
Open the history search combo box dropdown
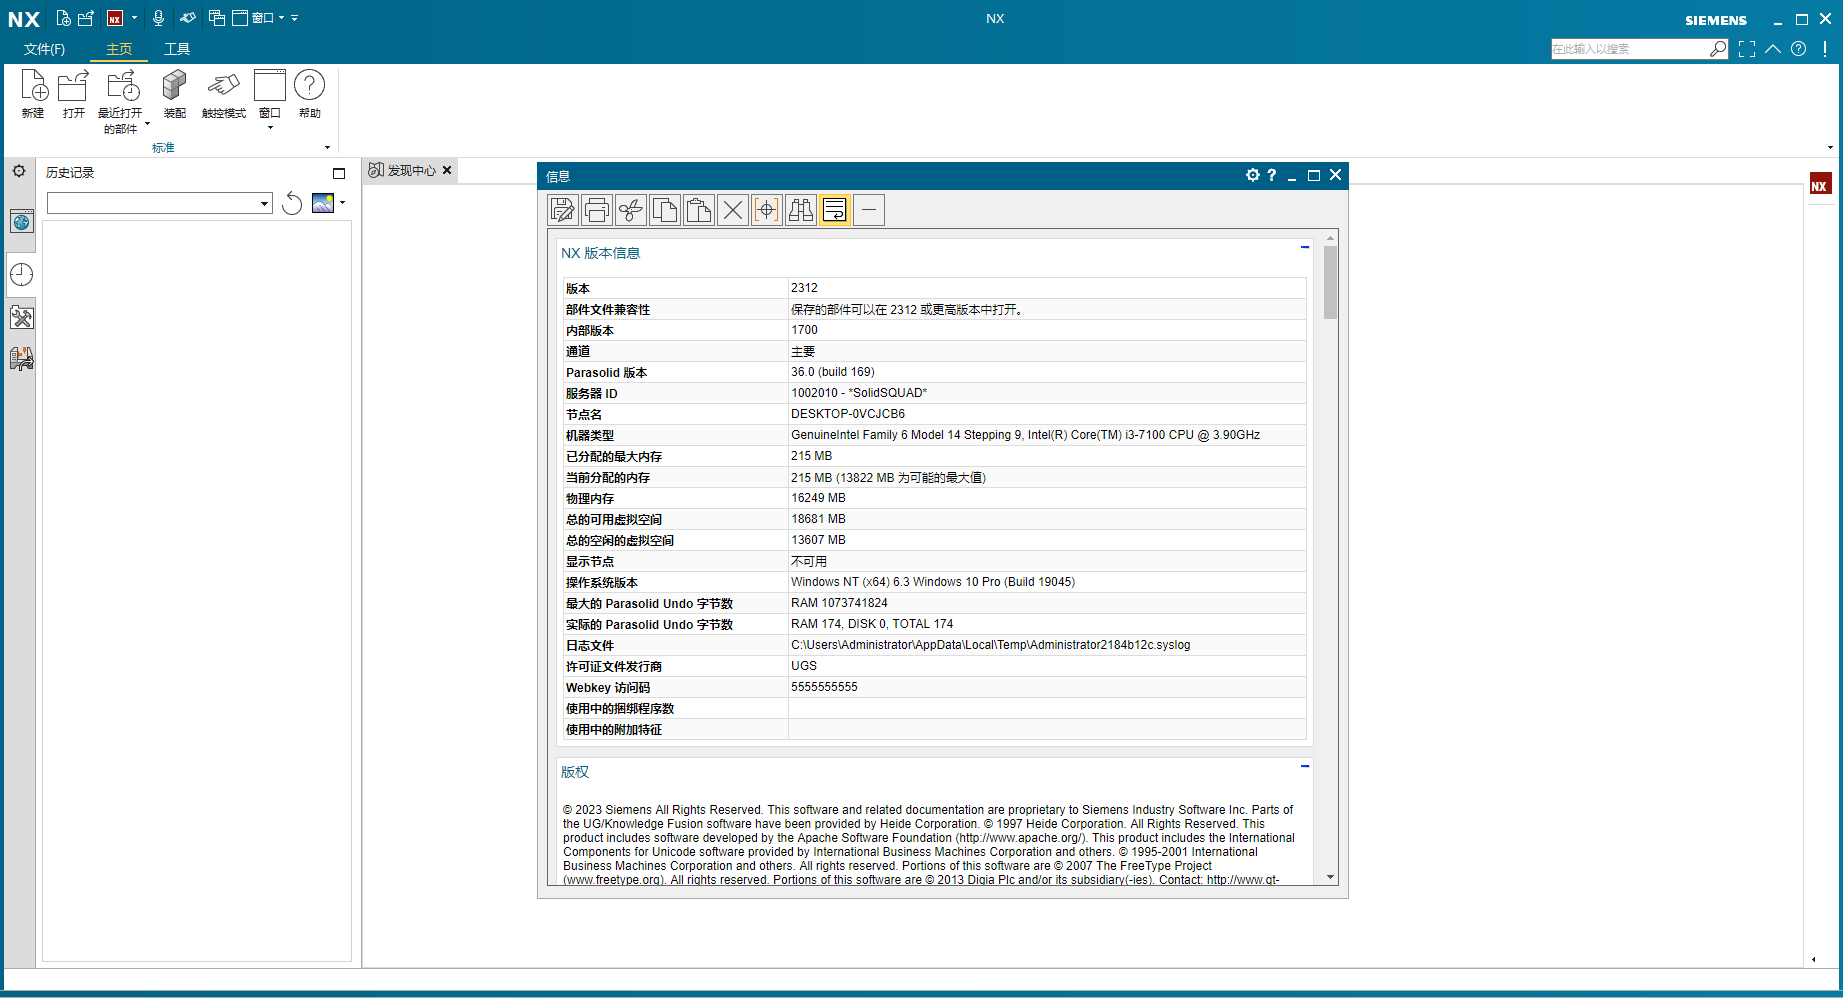pyautogui.click(x=263, y=202)
